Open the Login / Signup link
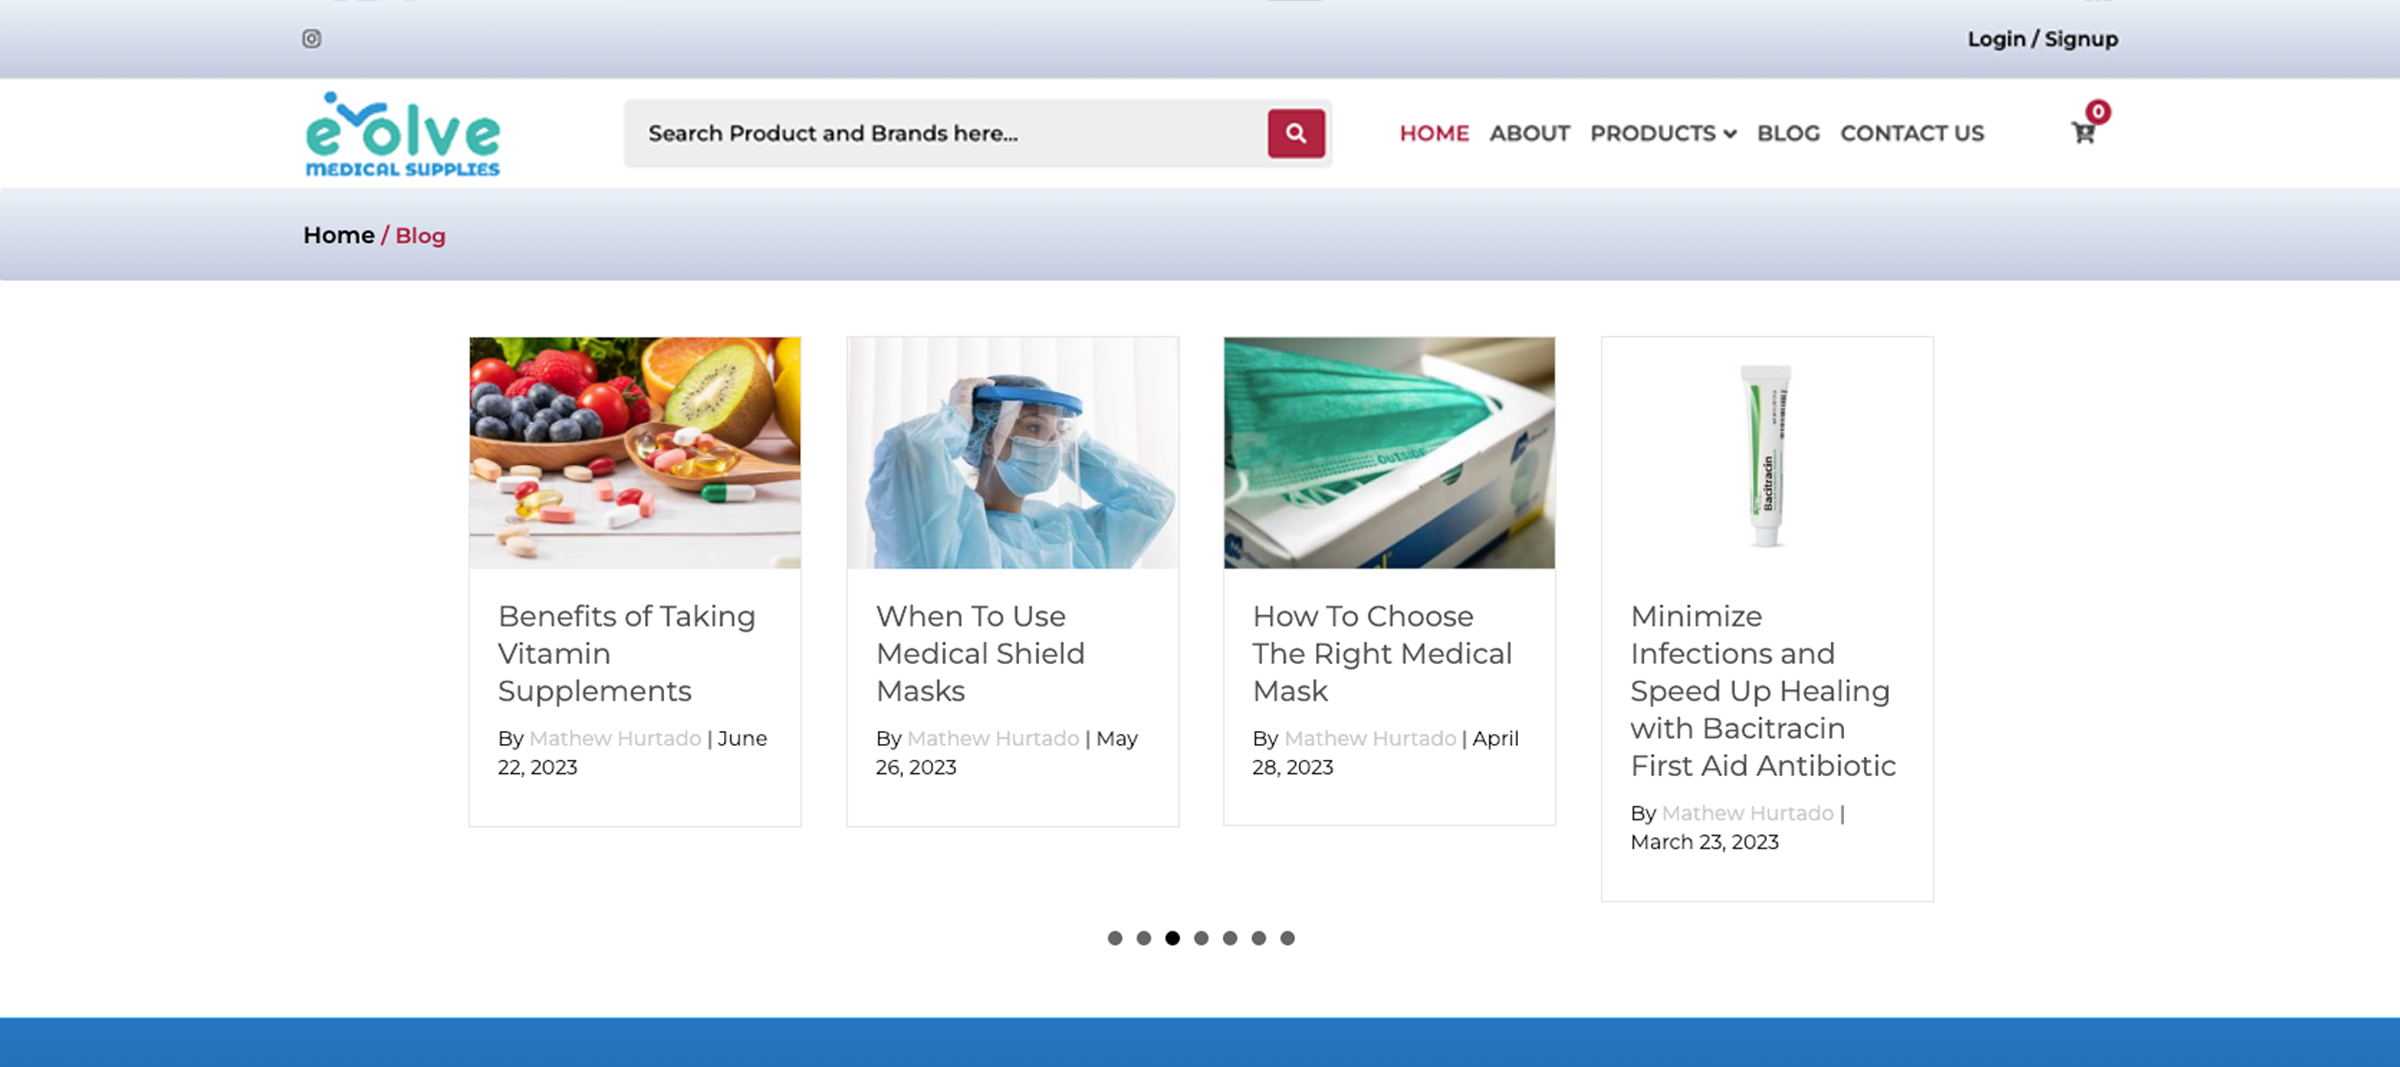 2042,39
